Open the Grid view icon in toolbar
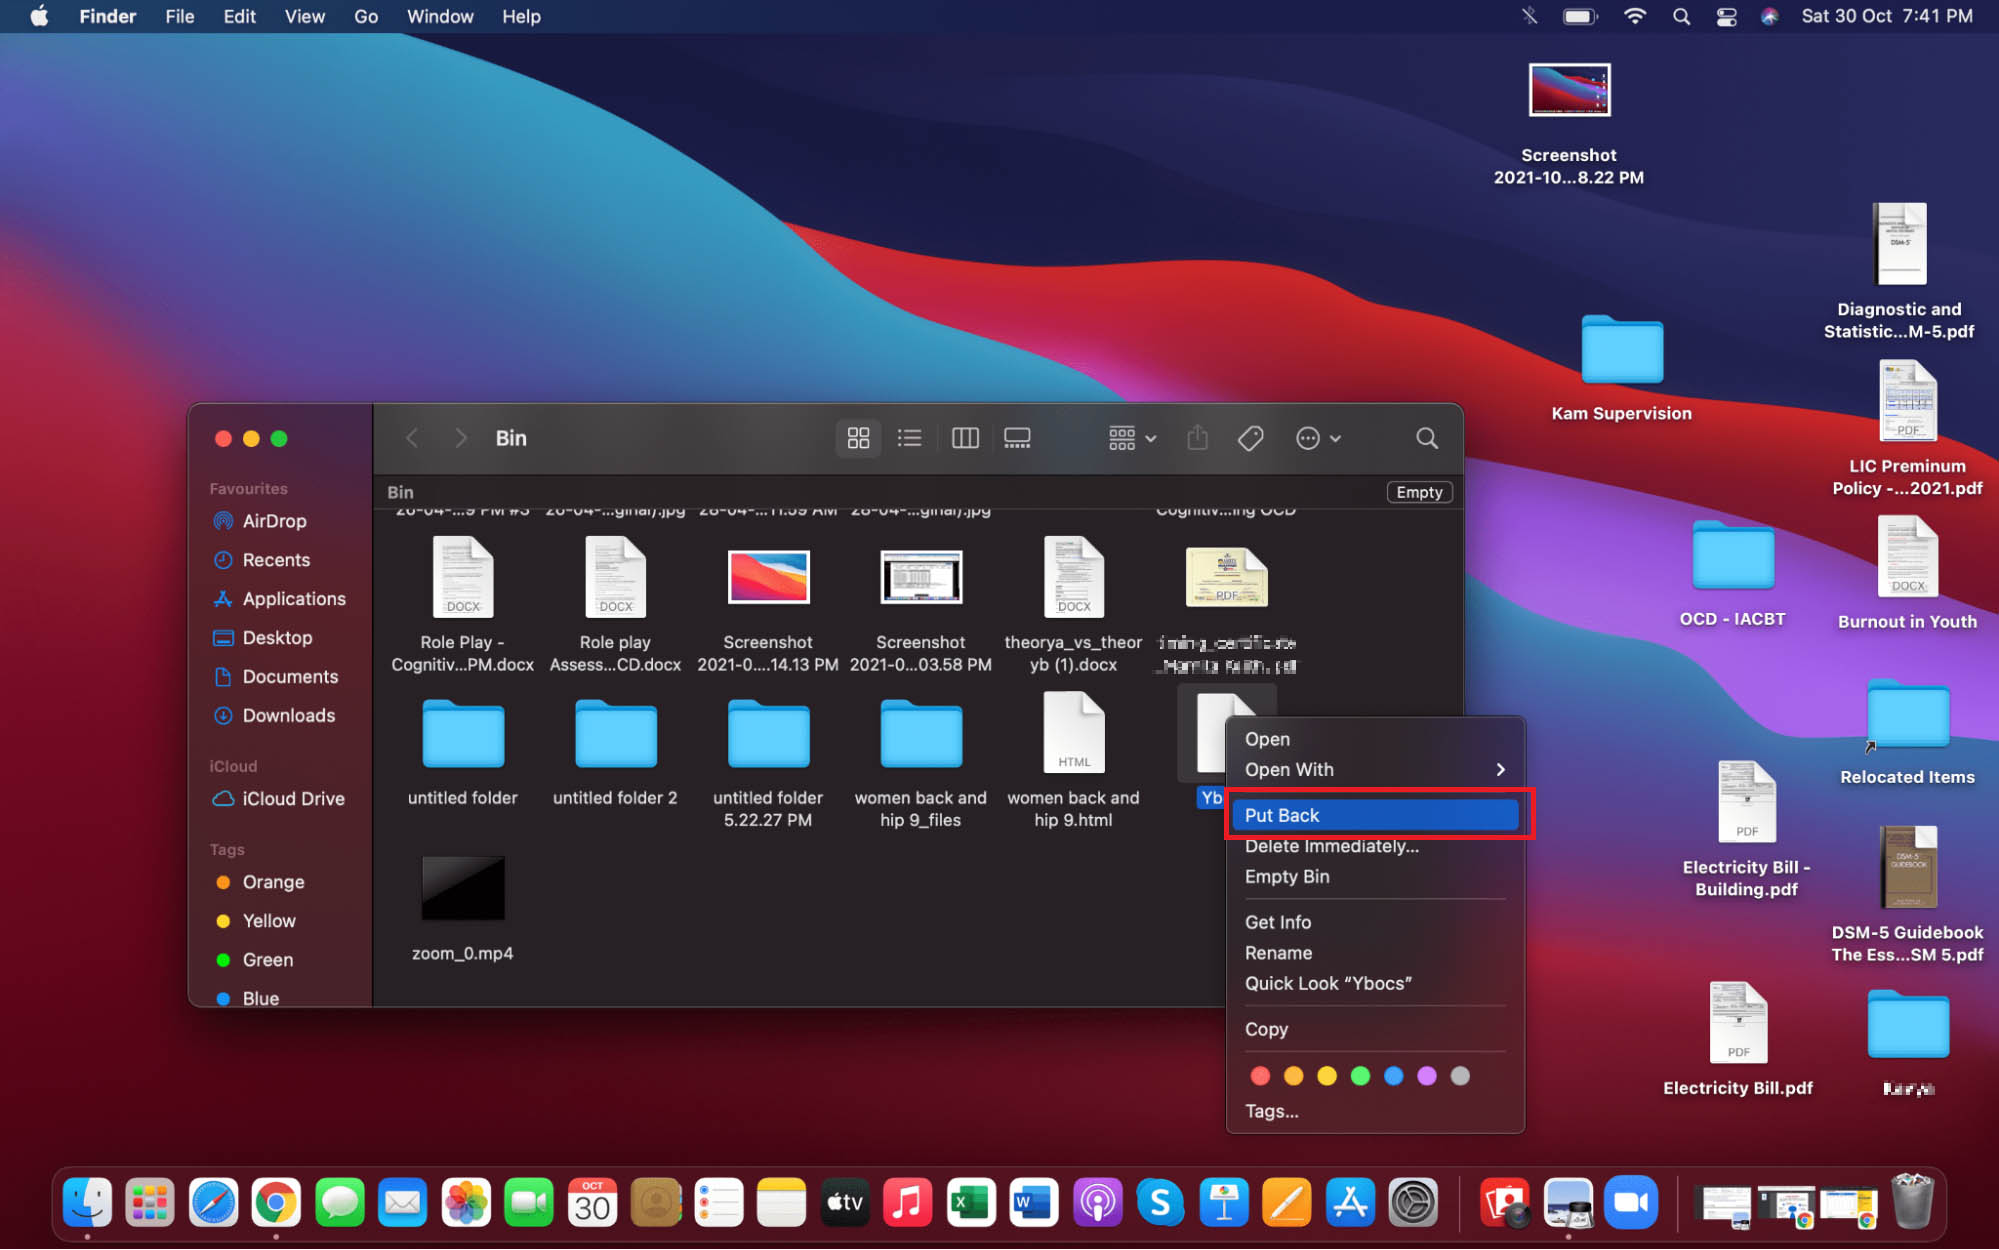This screenshot has width=1999, height=1250. 858,438
